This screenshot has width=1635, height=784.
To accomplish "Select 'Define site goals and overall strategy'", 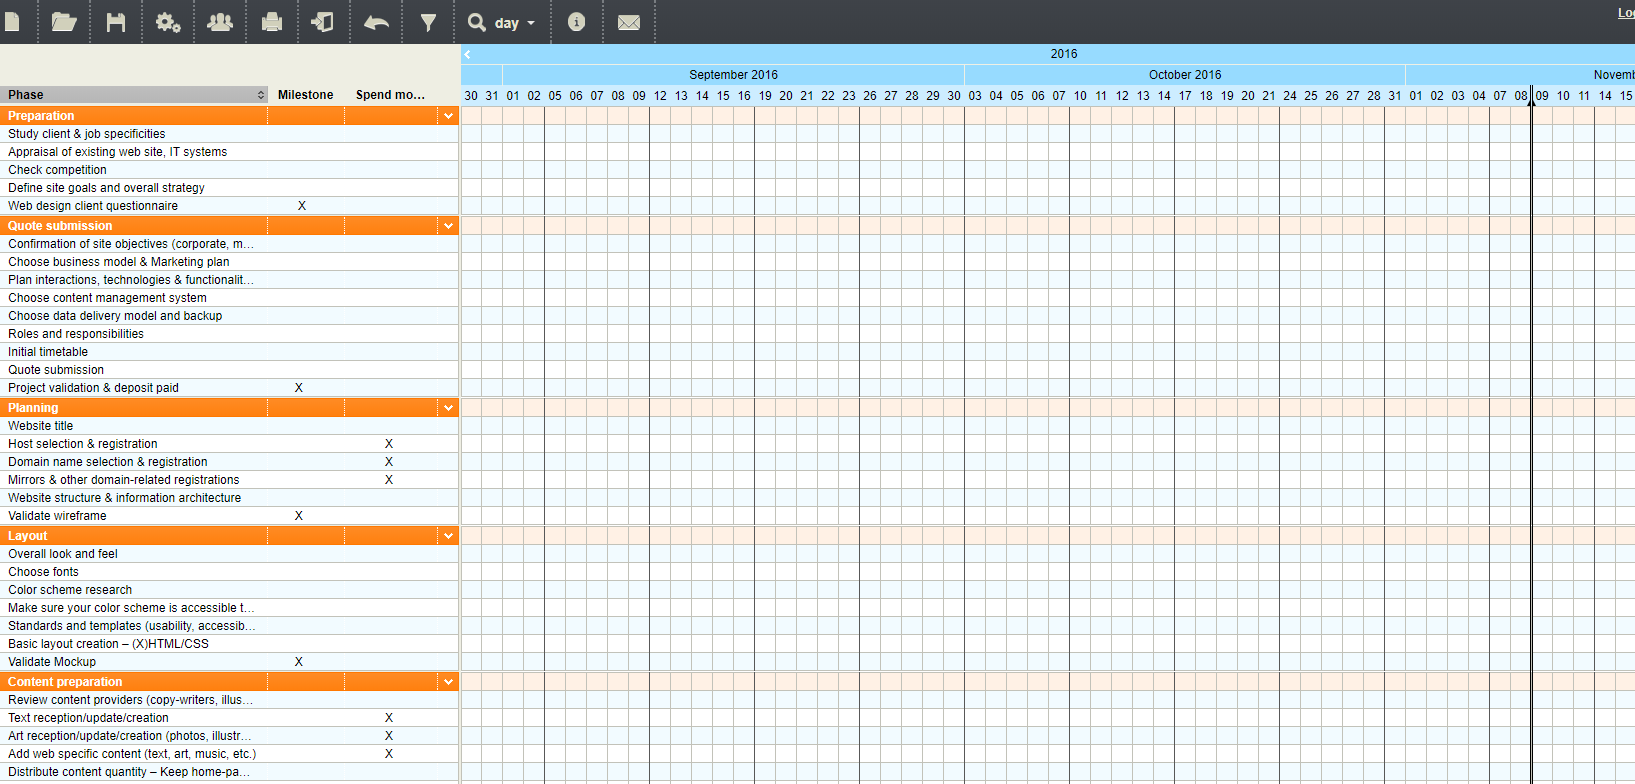I will tap(106, 188).
